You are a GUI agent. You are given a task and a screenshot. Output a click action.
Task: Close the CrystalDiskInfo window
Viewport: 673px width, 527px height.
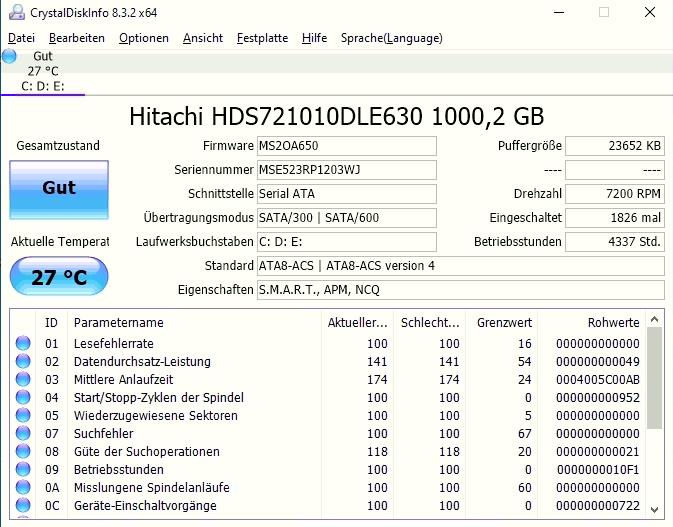click(650, 12)
